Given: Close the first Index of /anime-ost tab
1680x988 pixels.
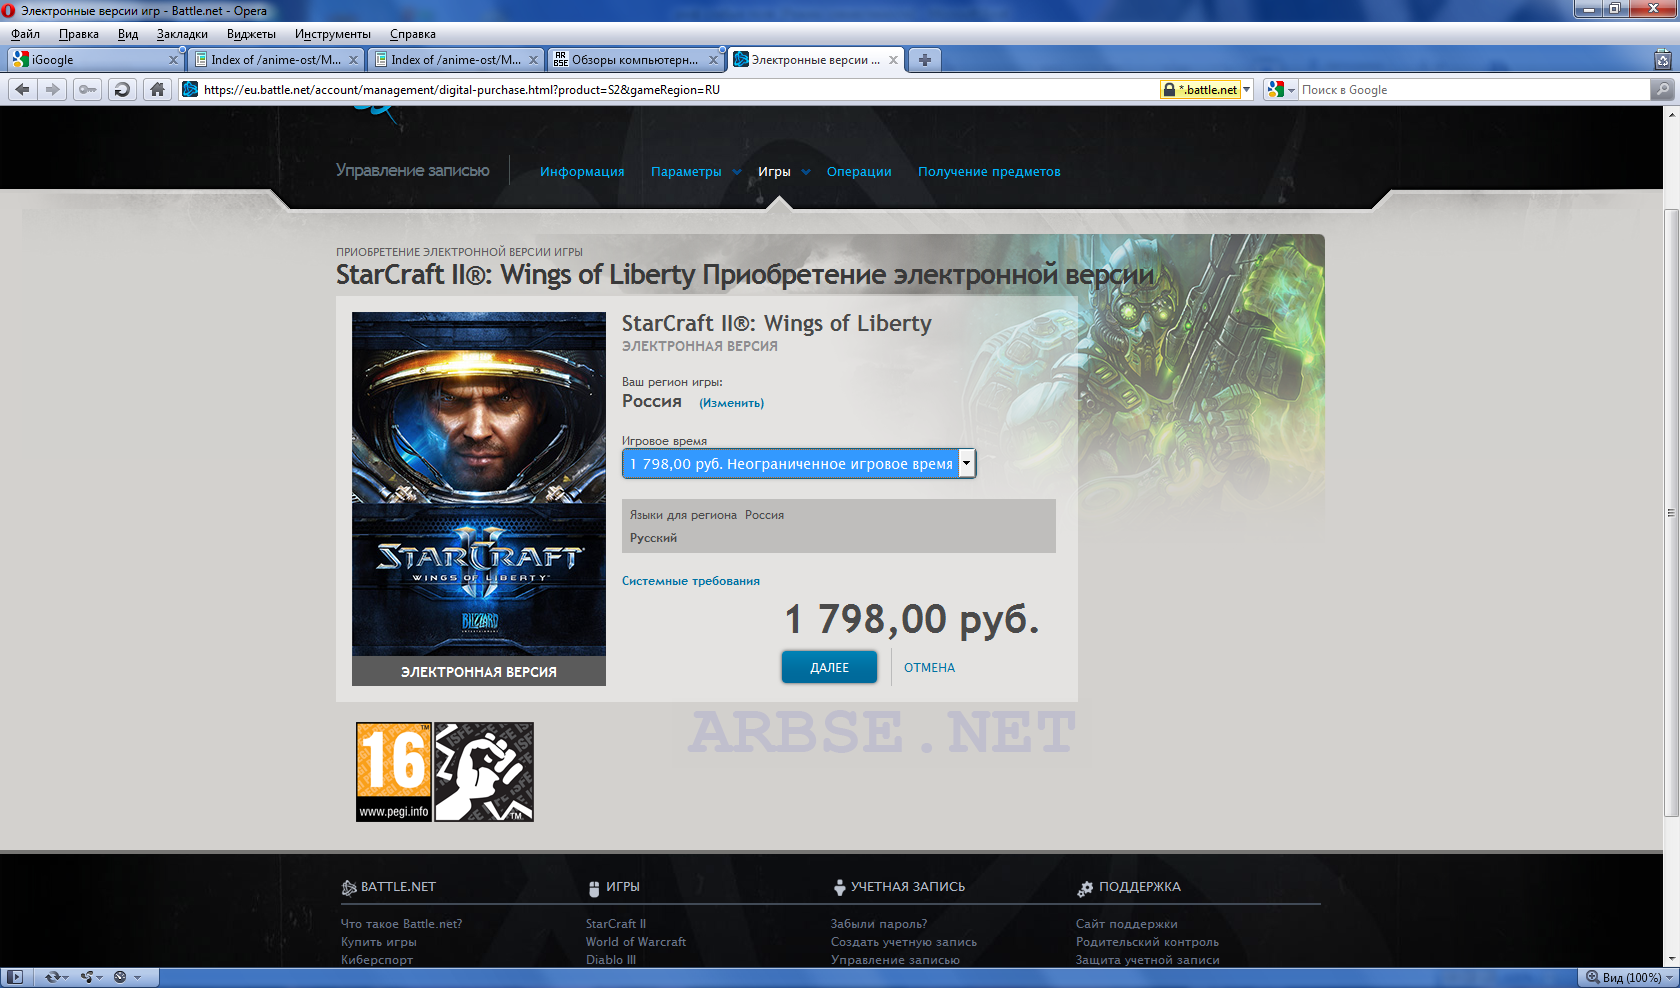Looking at the screenshot, I should pyautogui.click(x=353, y=60).
